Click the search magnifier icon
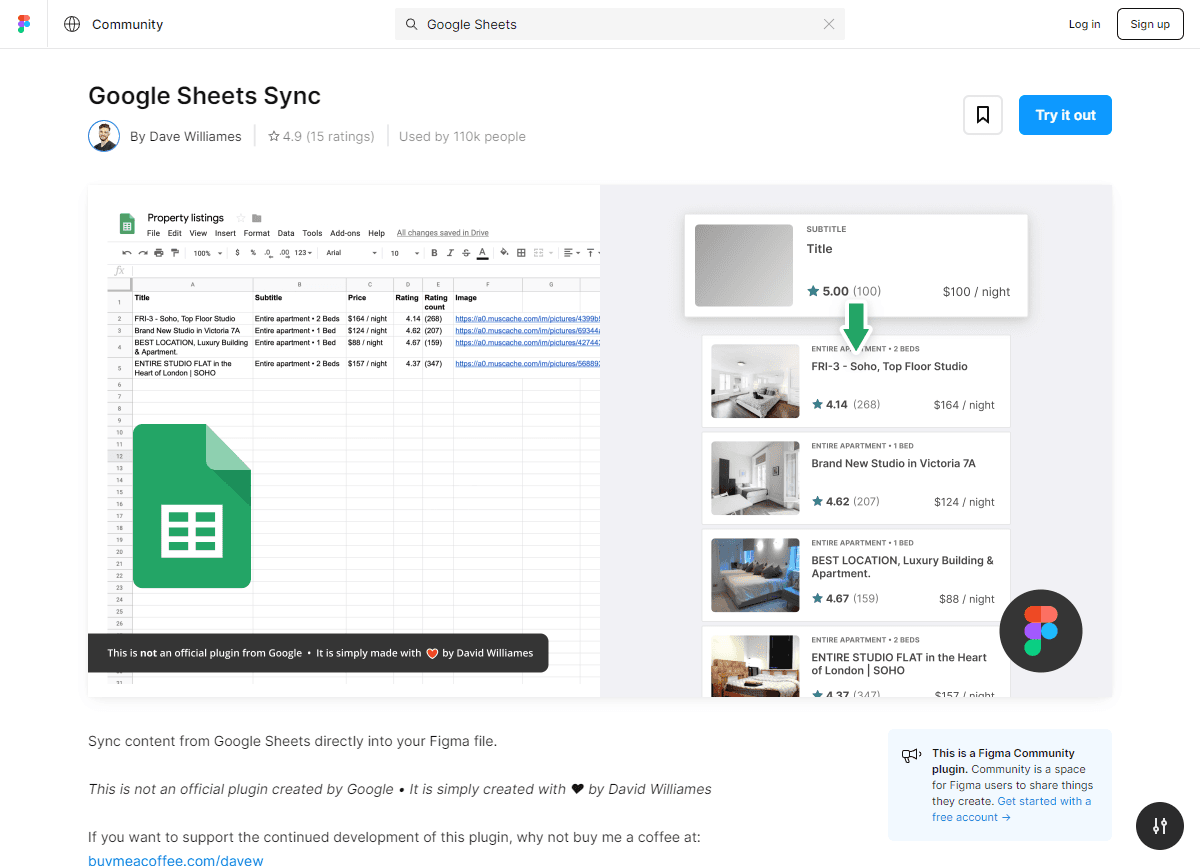This screenshot has height=866, width=1200. 411,24
